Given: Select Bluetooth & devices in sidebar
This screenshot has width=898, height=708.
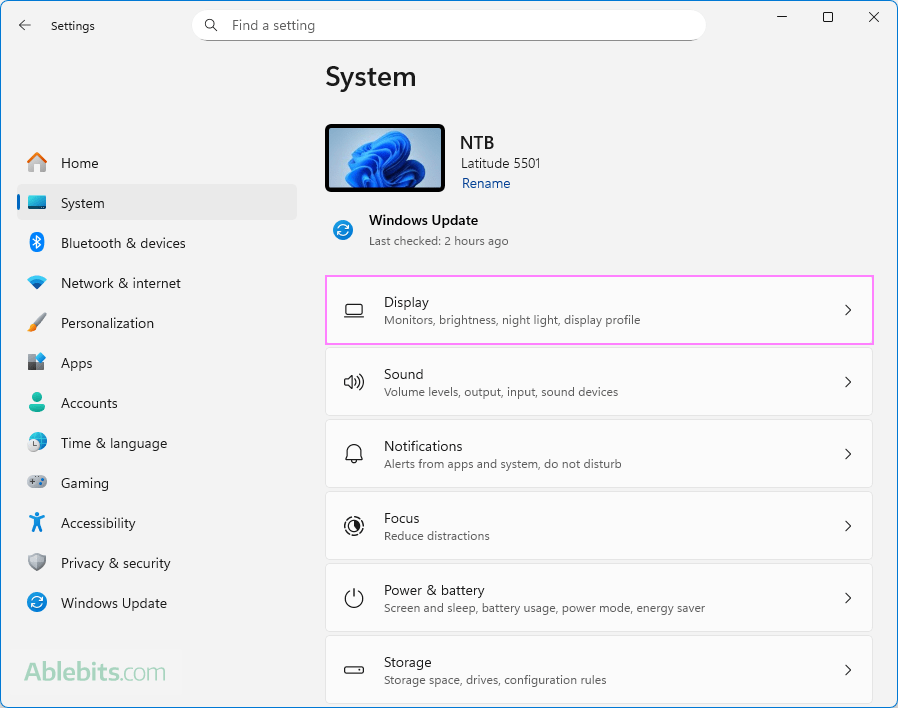Looking at the screenshot, I should [x=157, y=243].
